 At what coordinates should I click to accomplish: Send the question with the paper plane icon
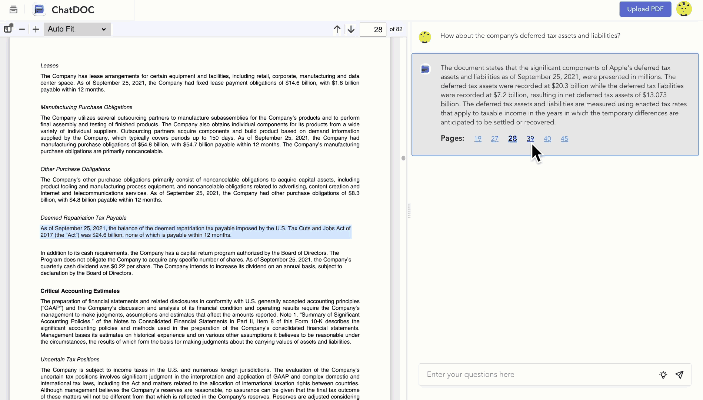tap(680, 374)
